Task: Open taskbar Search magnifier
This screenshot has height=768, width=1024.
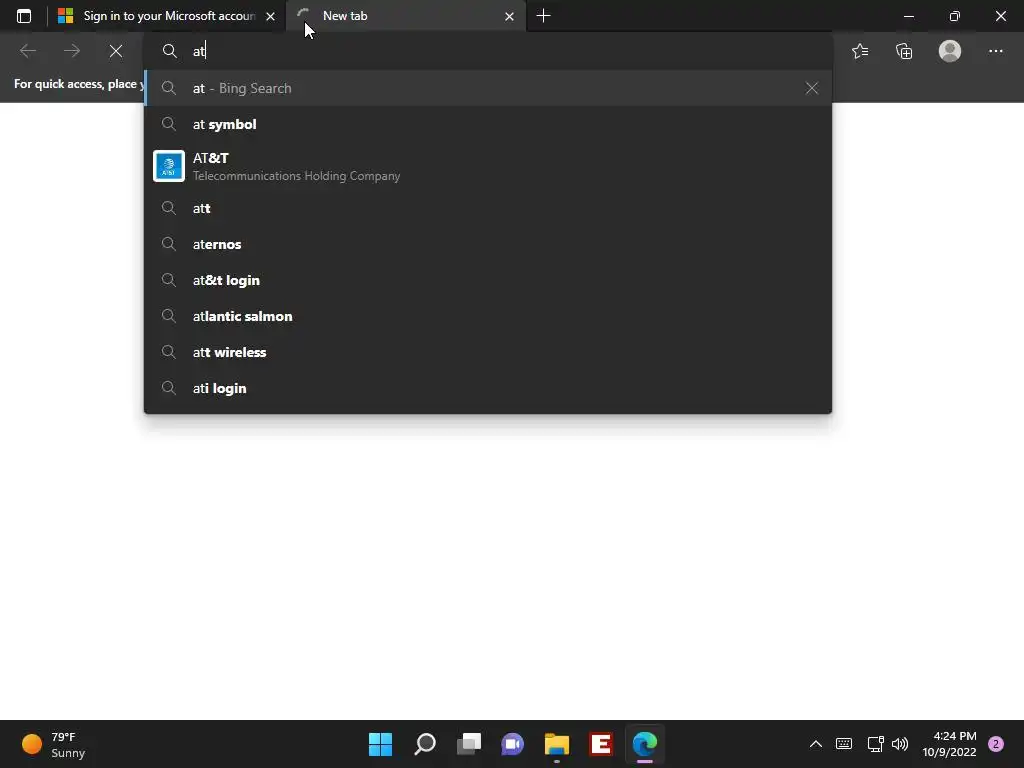Action: [424, 744]
